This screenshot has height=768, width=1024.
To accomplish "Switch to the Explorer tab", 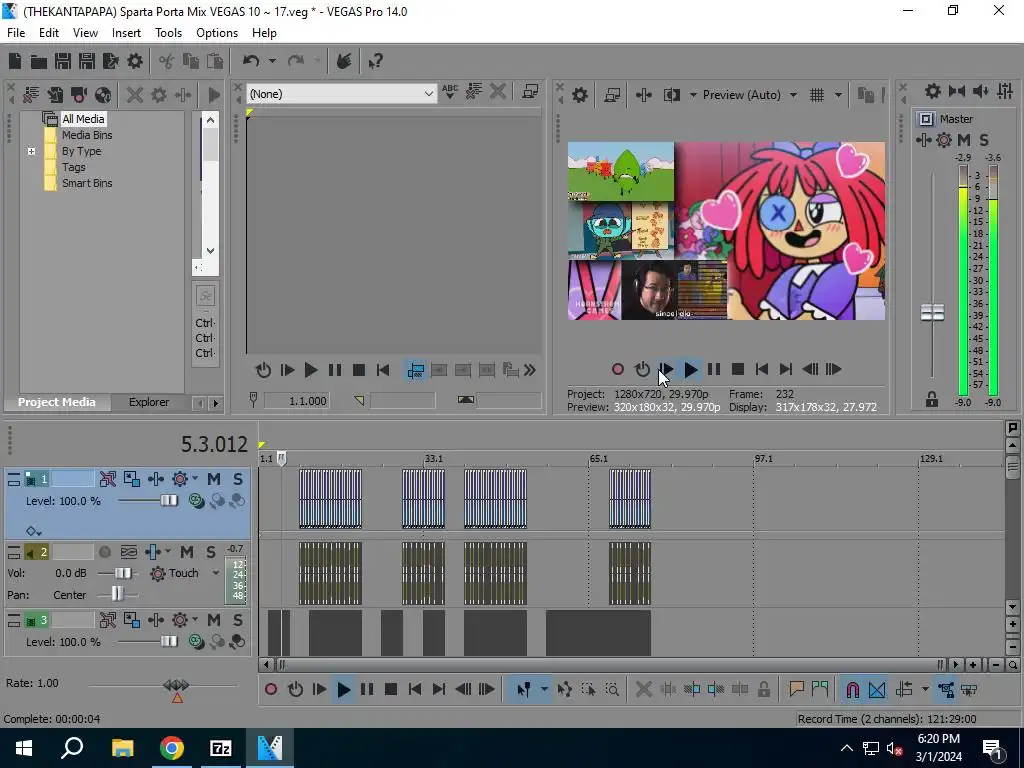I will 149,402.
